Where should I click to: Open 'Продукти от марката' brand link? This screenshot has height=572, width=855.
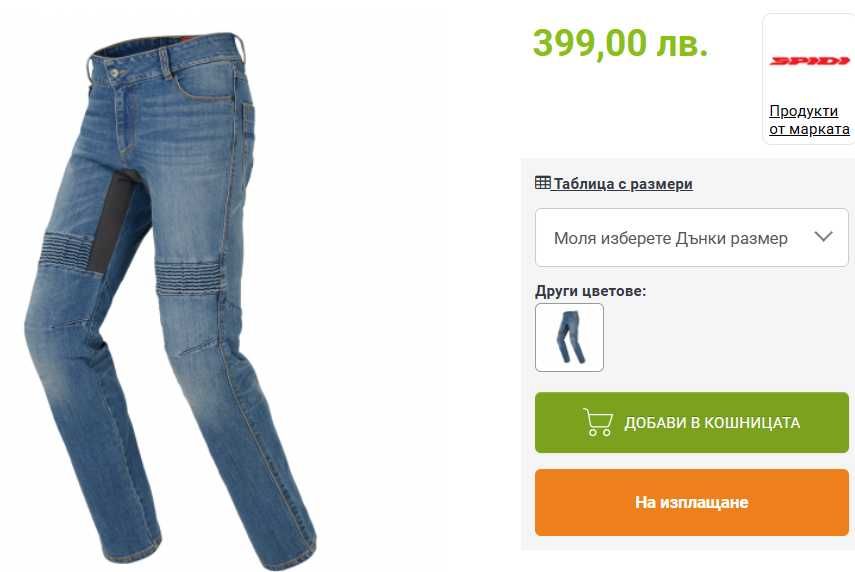click(x=809, y=120)
